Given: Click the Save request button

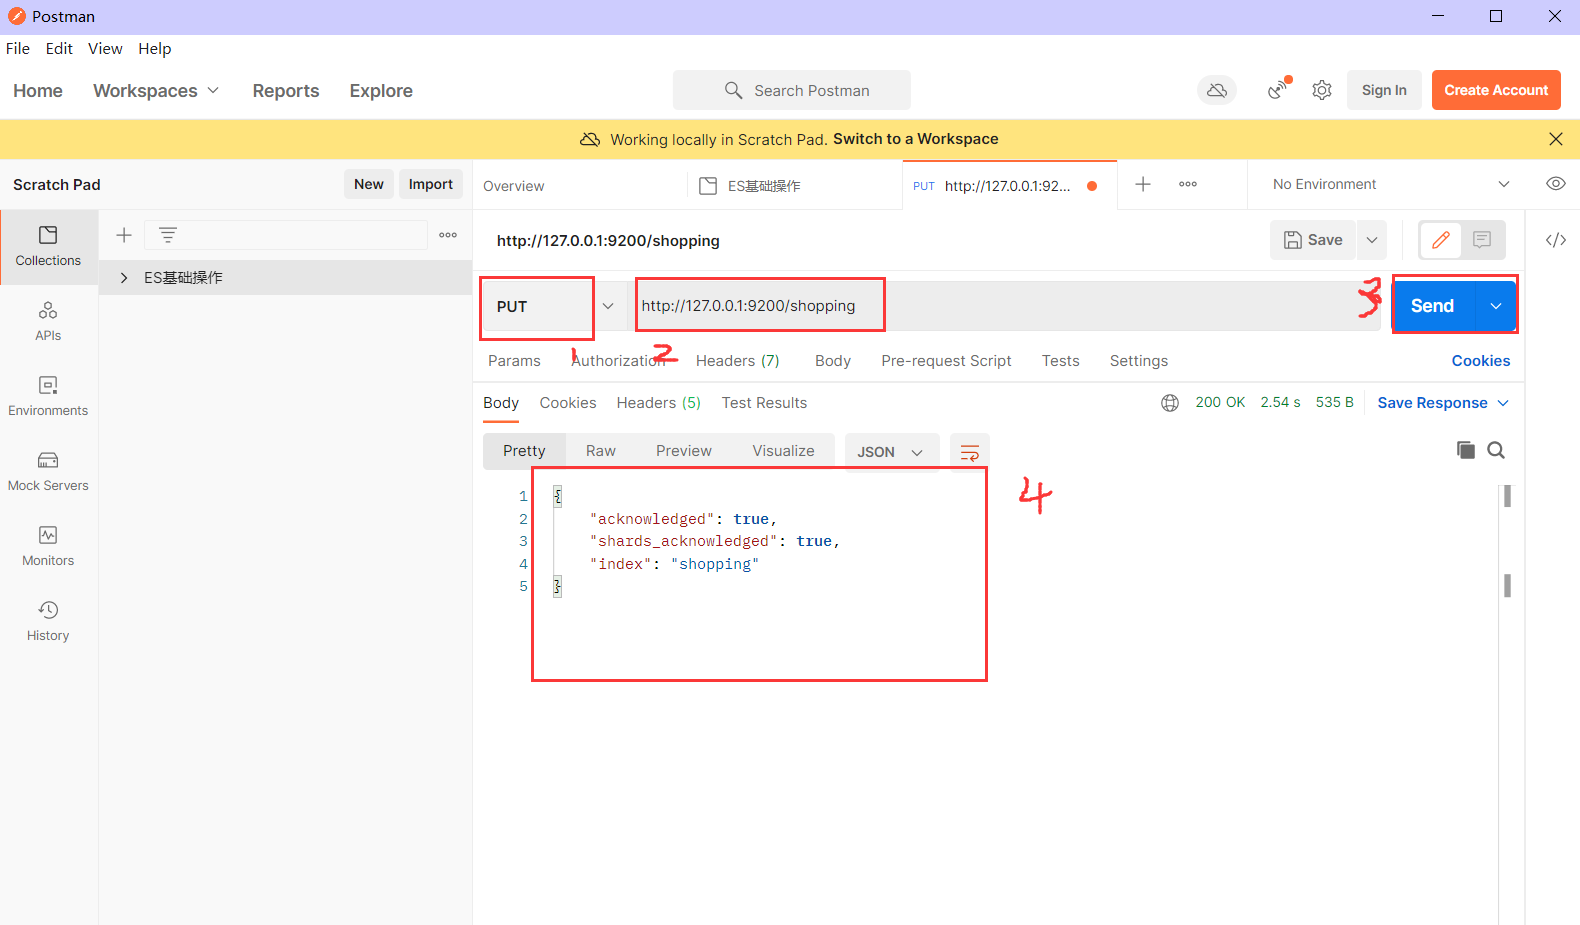Looking at the screenshot, I should coord(1314,240).
